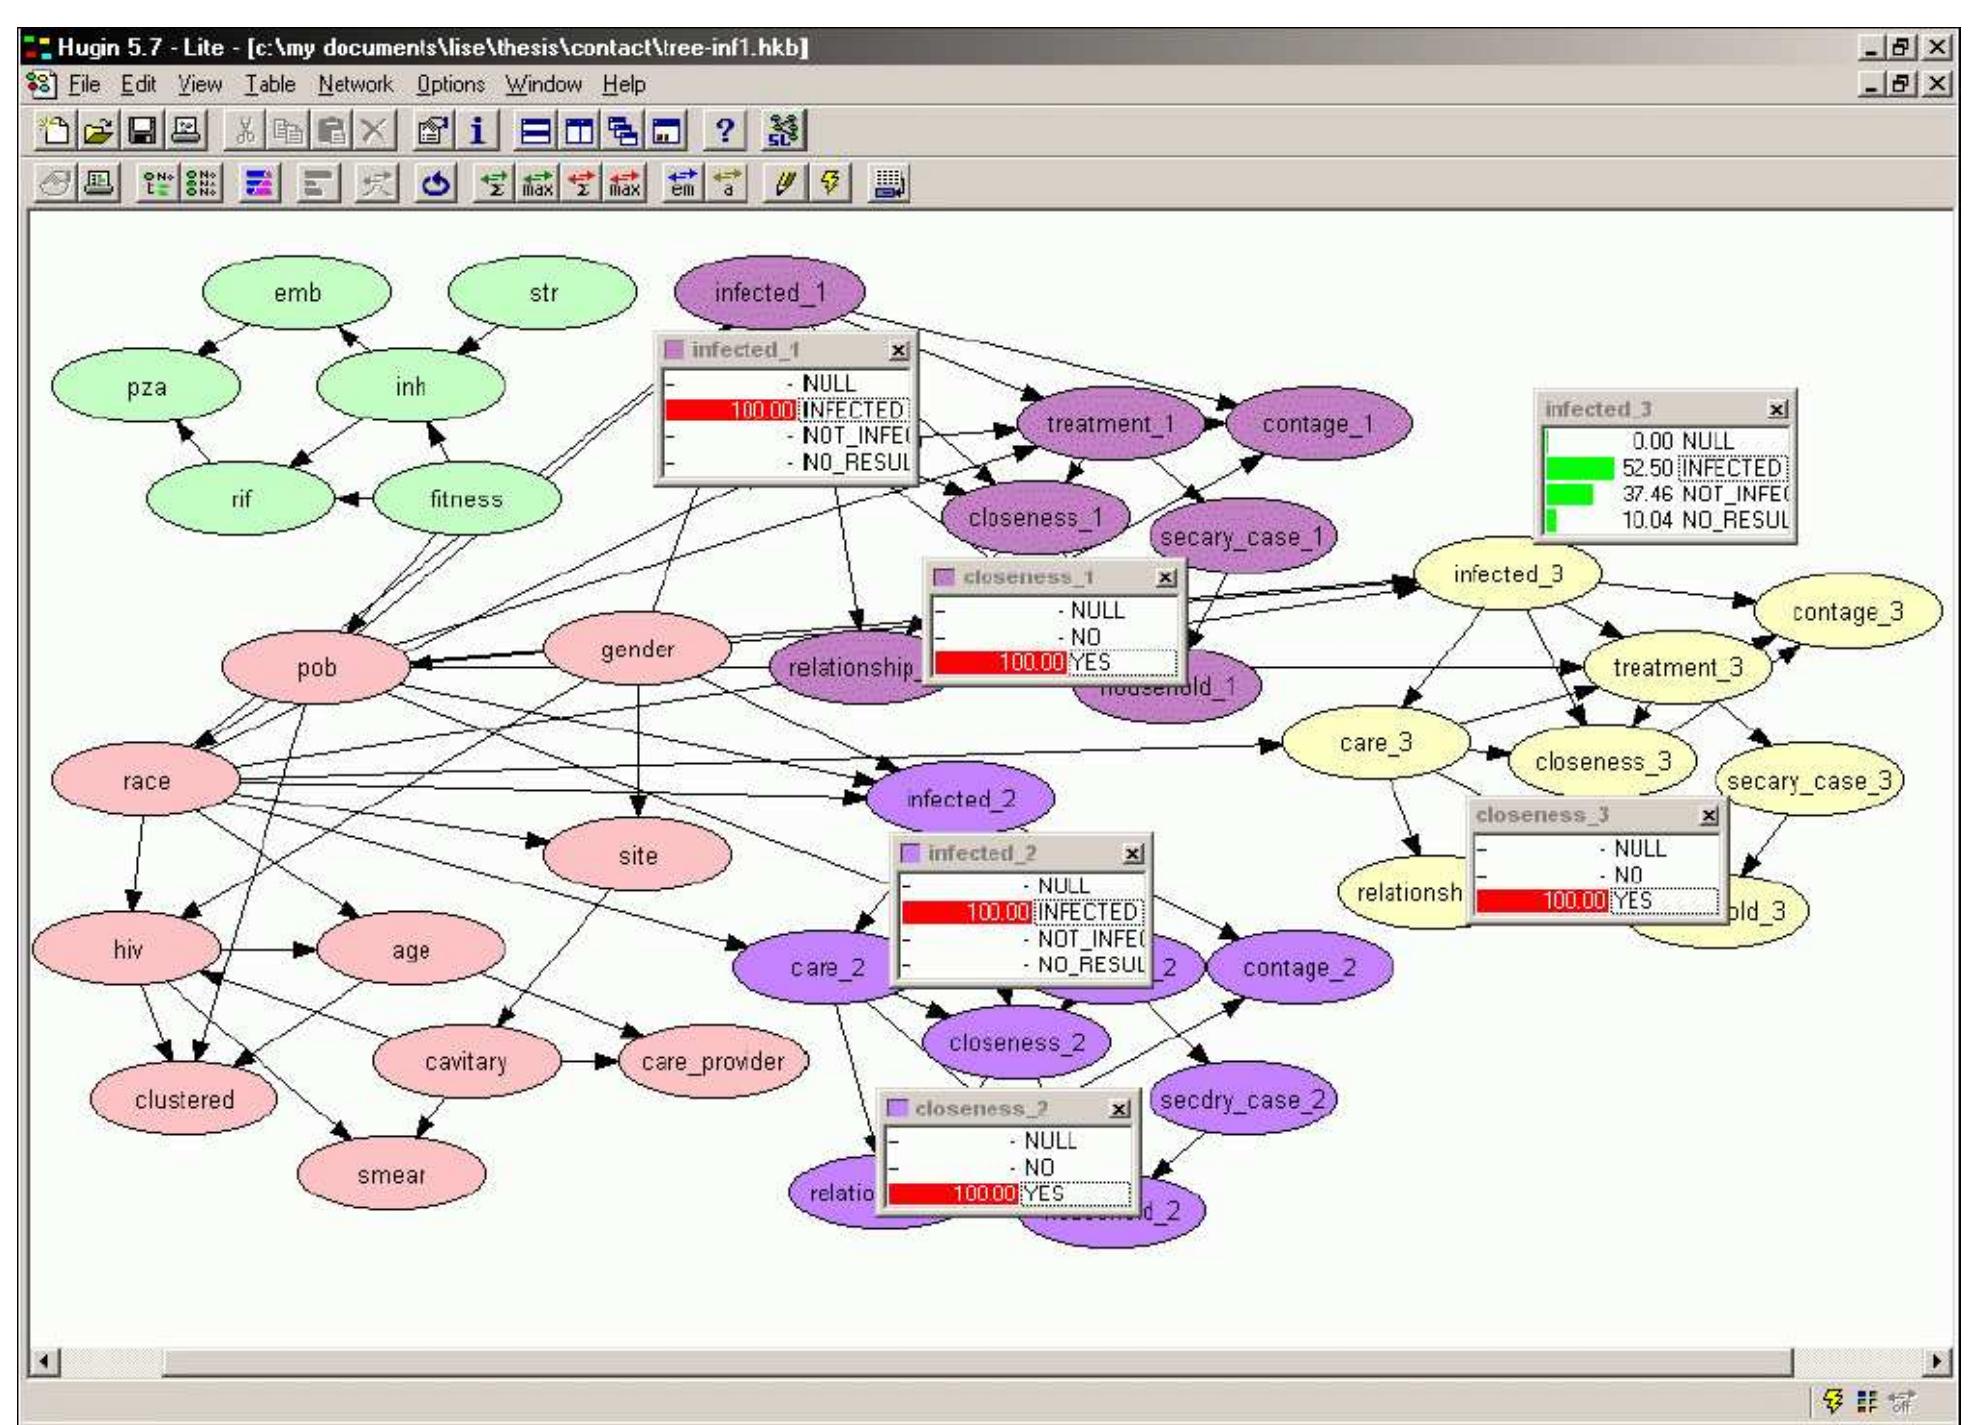Run red sum propagation

click(581, 184)
